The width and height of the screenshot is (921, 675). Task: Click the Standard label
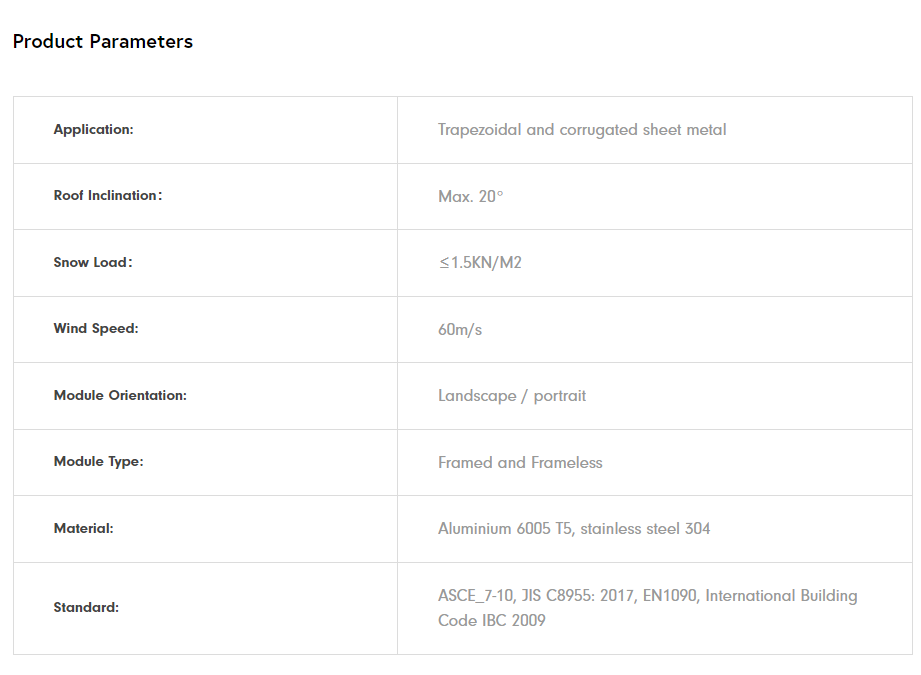pyautogui.click(x=86, y=608)
